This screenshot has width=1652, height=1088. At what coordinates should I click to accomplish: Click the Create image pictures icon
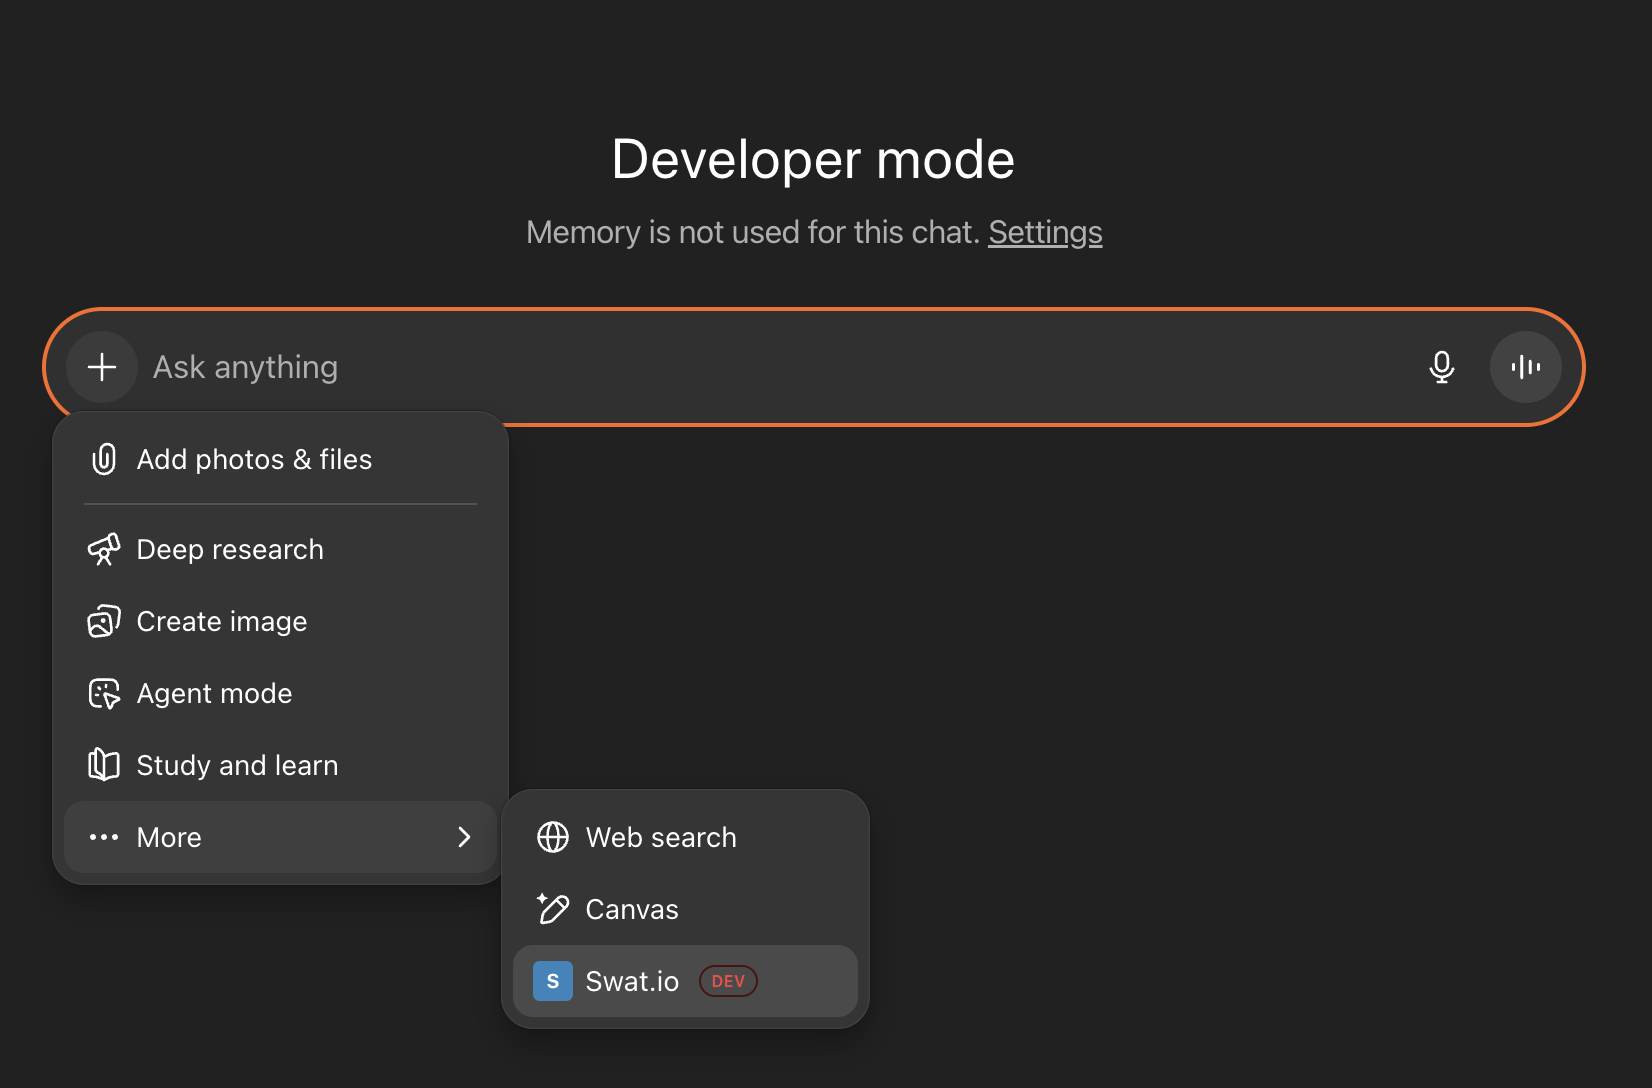(104, 621)
